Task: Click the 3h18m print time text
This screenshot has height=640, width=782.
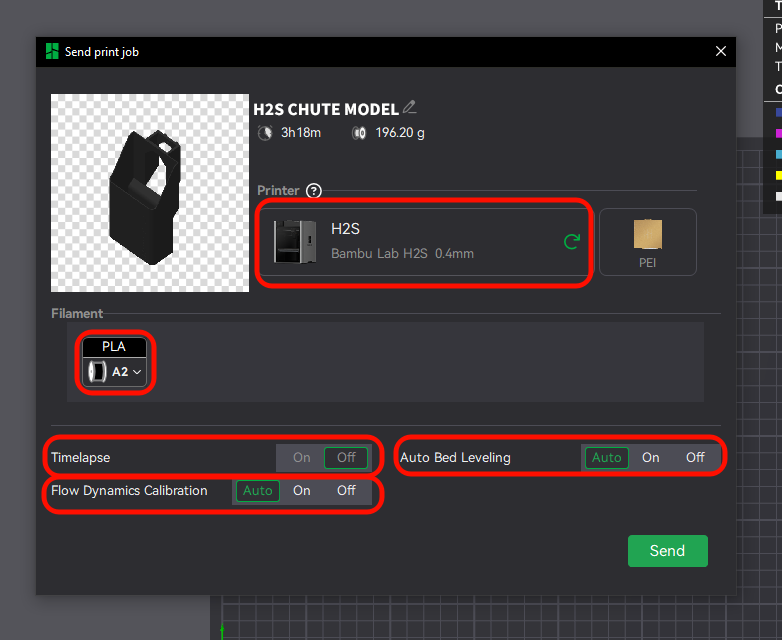Action: (x=301, y=133)
